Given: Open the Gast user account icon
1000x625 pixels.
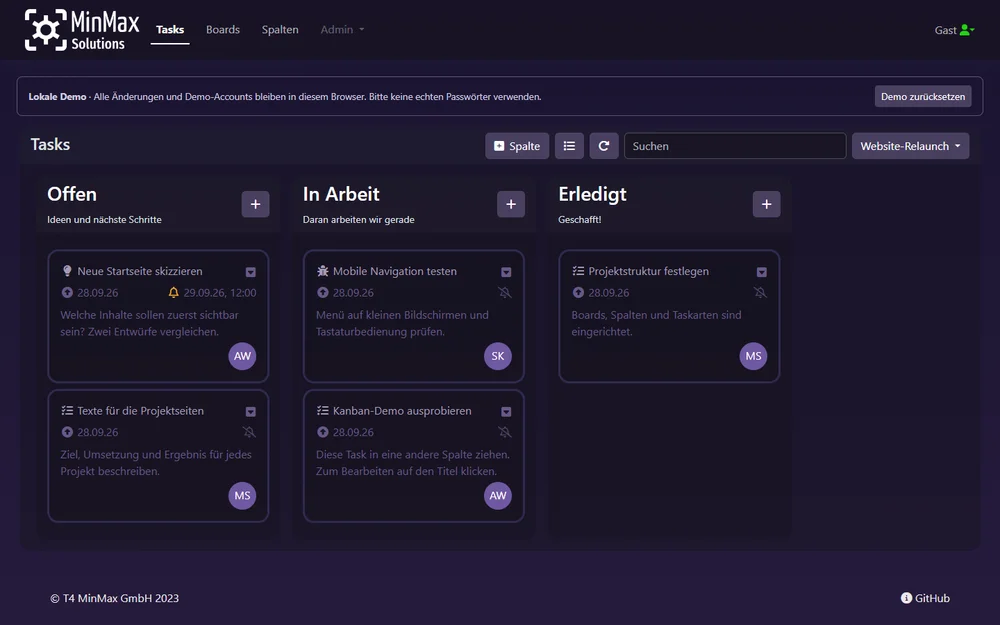Looking at the screenshot, I should (967, 29).
